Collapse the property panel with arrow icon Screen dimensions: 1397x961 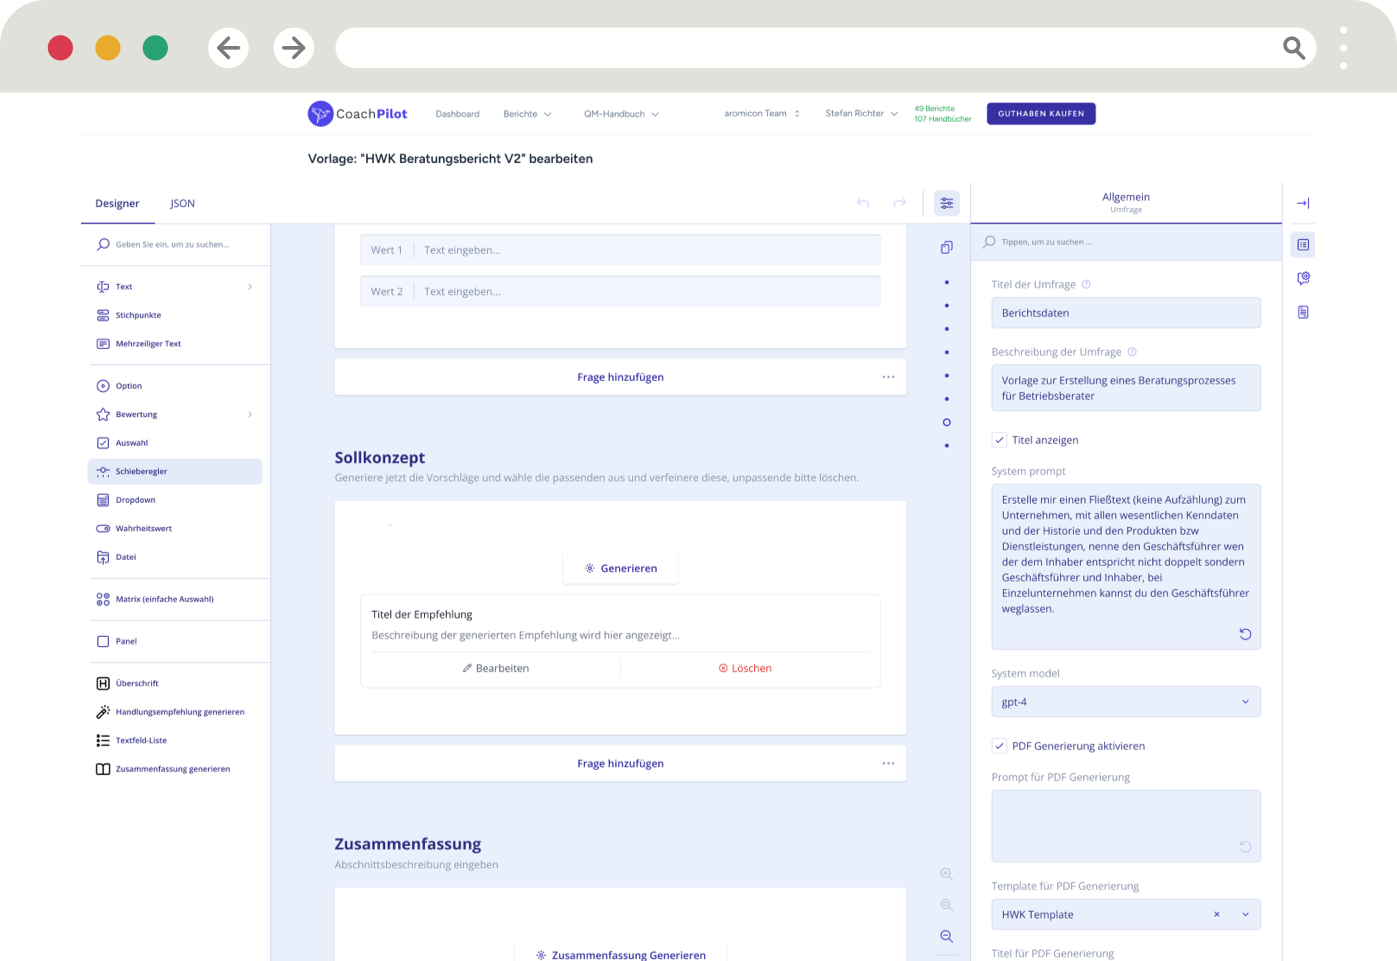(x=1303, y=203)
